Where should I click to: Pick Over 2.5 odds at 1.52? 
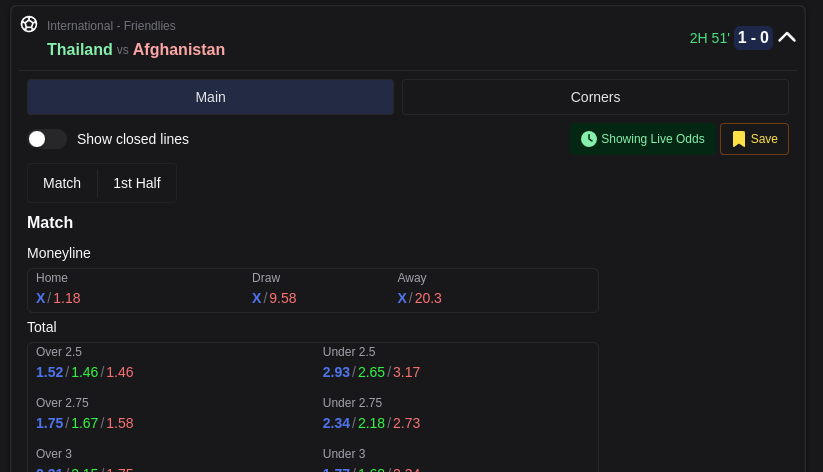click(x=49, y=372)
